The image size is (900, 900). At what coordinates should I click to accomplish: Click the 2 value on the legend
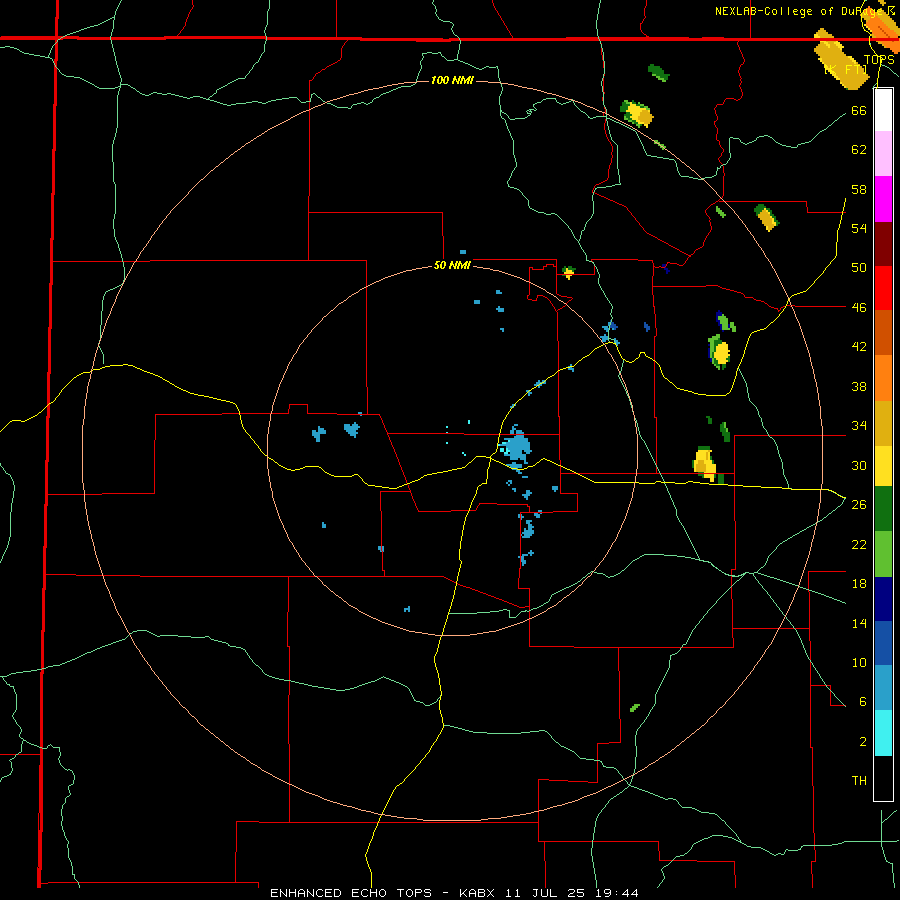(x=862, y=742)
